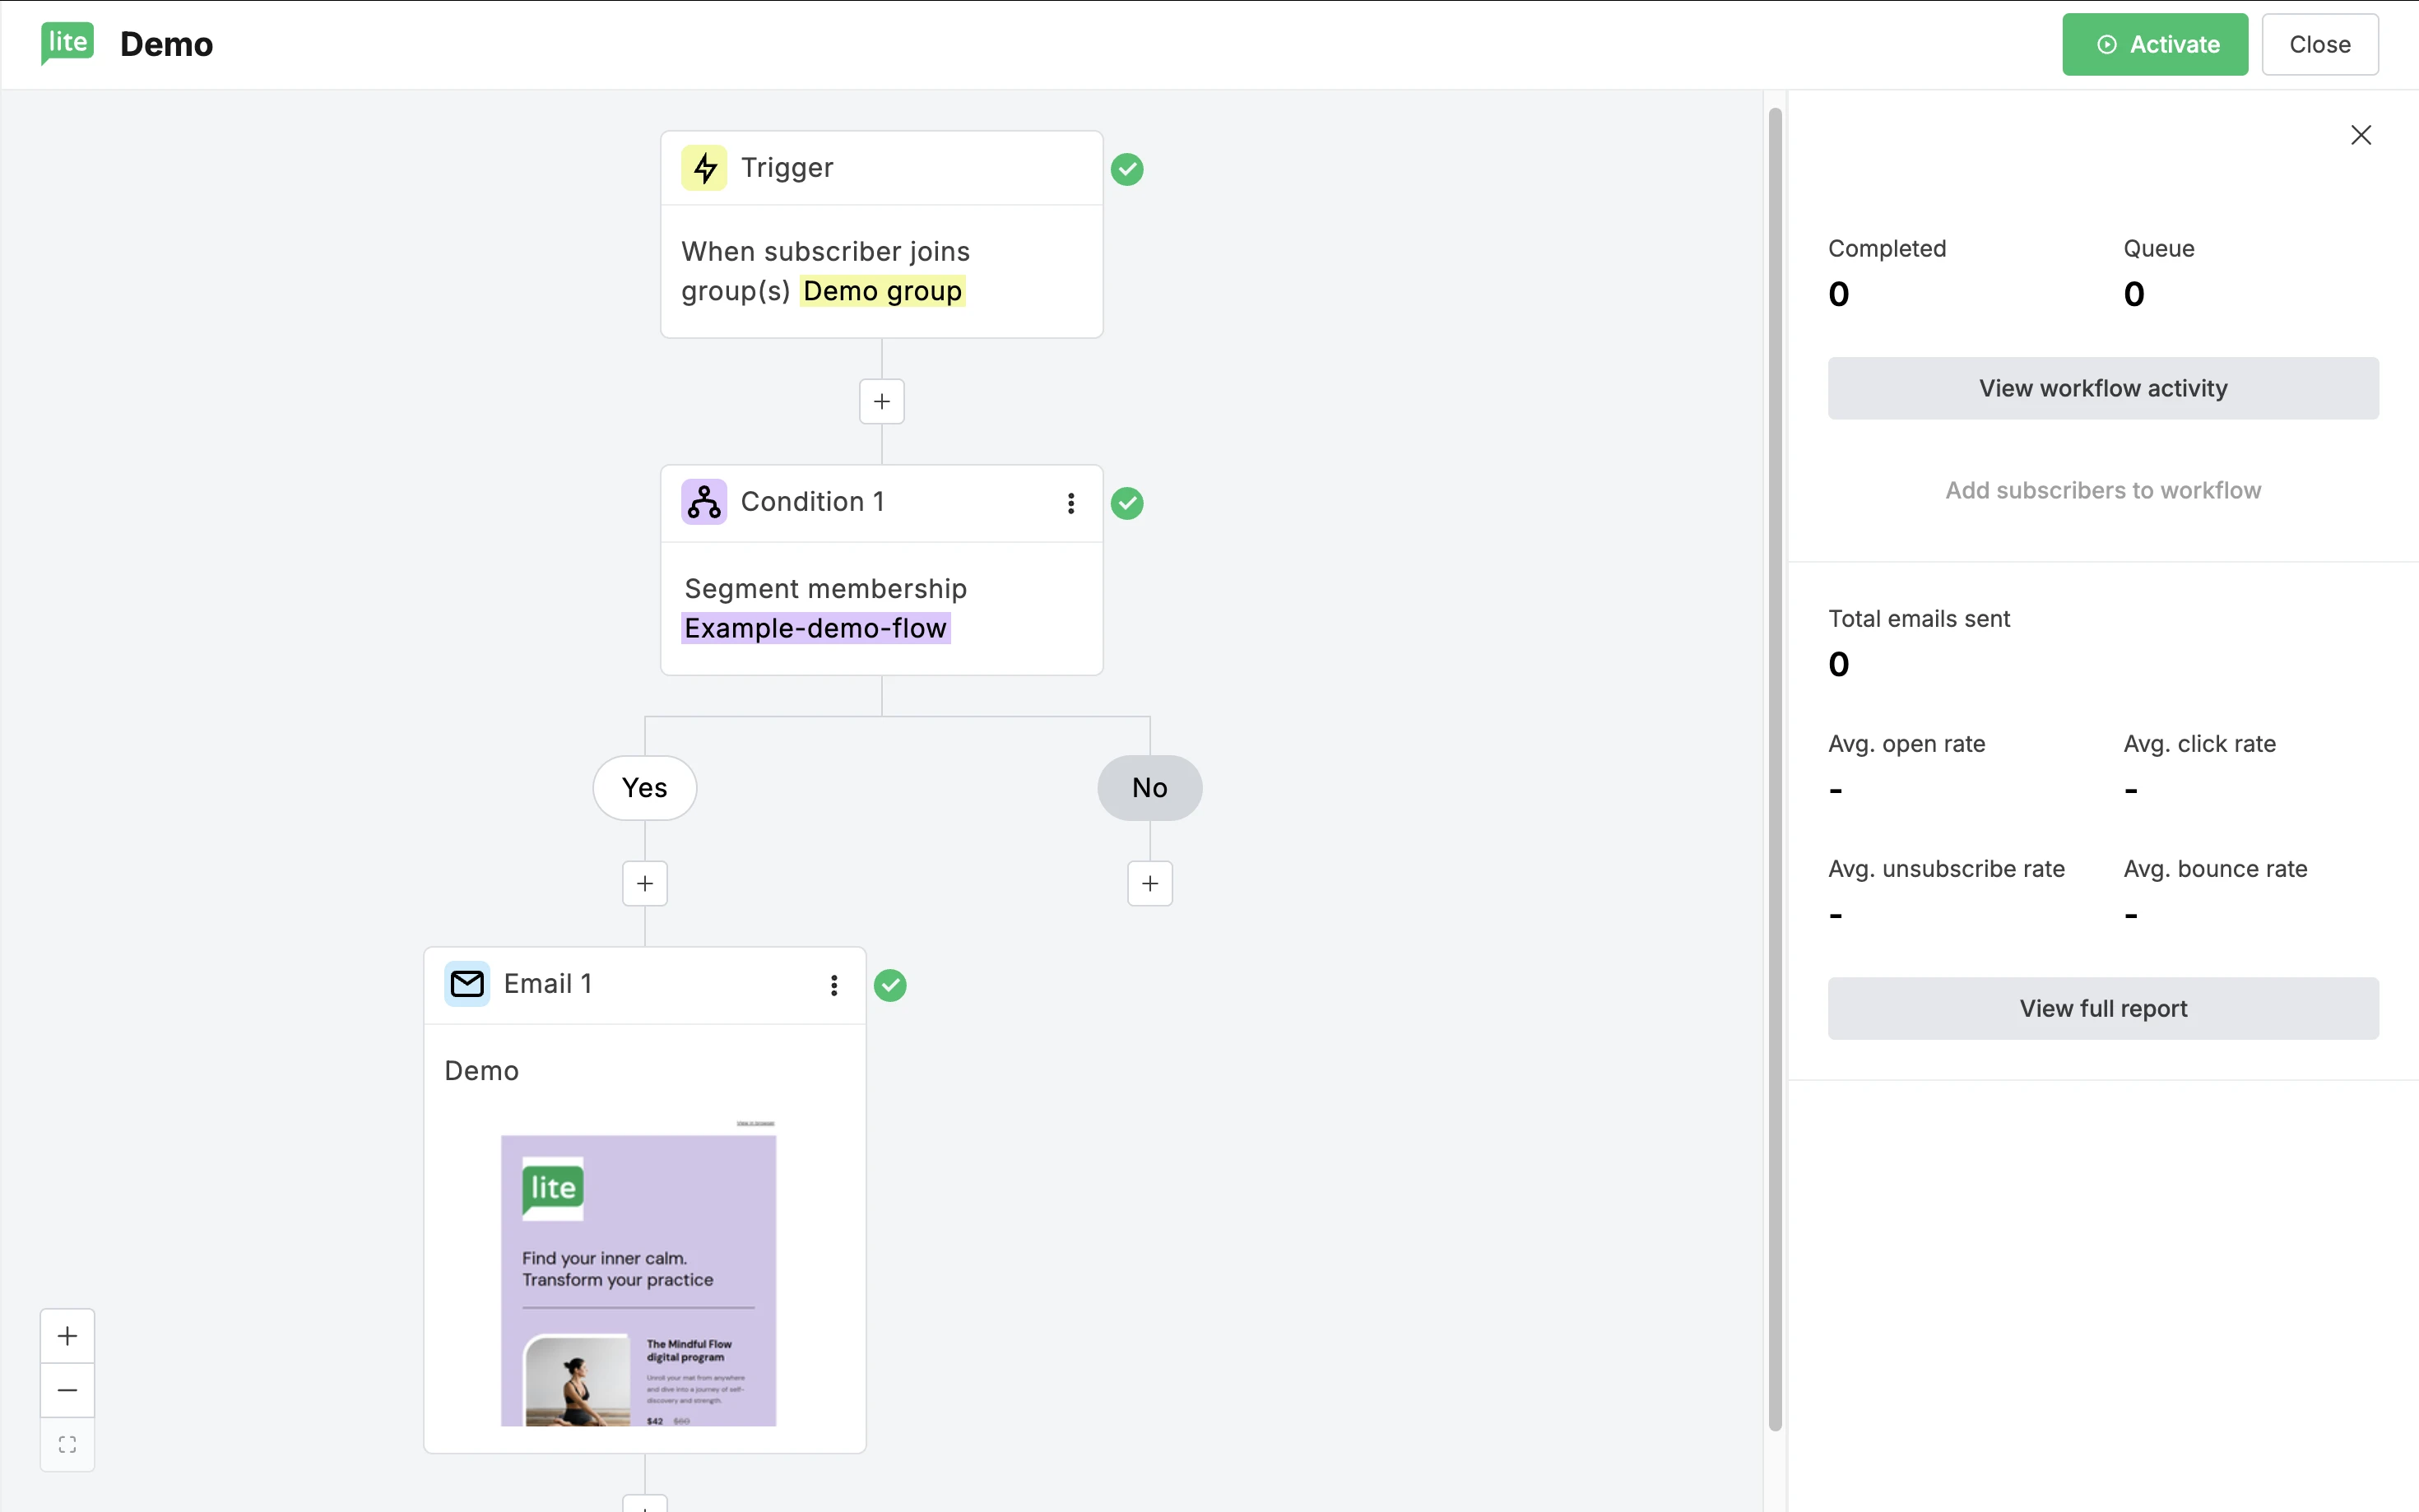The height and width of the screenshot is (1512, 2419).
Task: Click the MailerLite lite logo
Action: tap(67, 43)
